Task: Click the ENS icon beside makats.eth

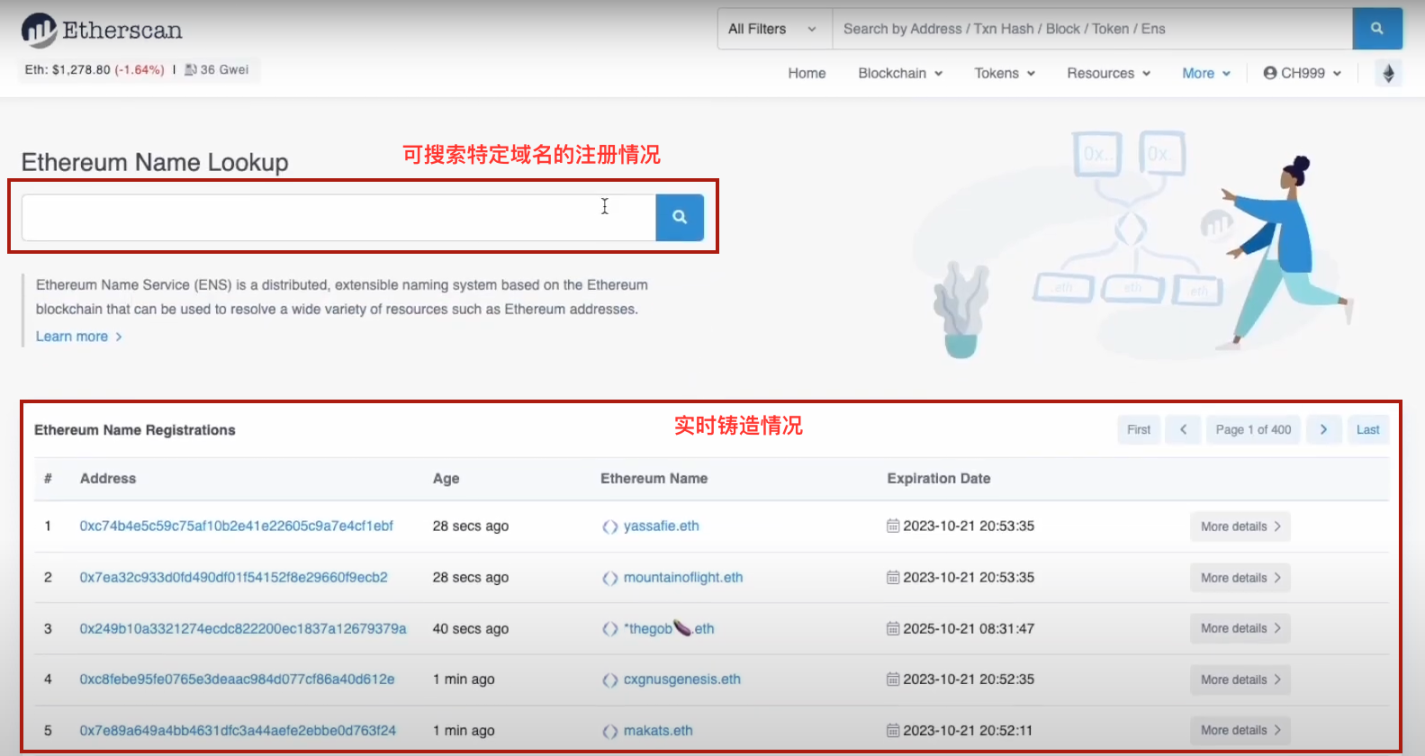Action: [610, 731]
